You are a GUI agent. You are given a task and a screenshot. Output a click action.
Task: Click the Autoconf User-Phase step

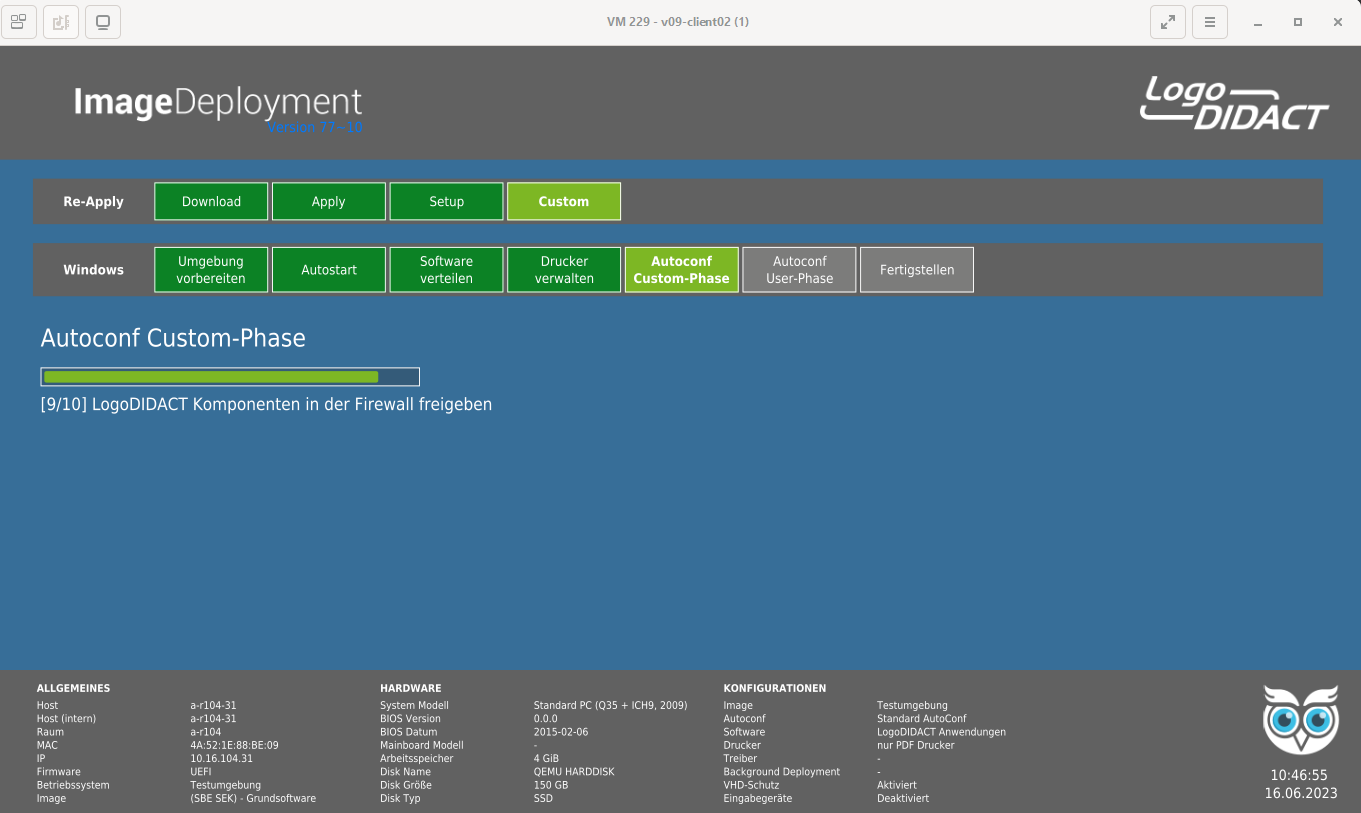[799, 270]
